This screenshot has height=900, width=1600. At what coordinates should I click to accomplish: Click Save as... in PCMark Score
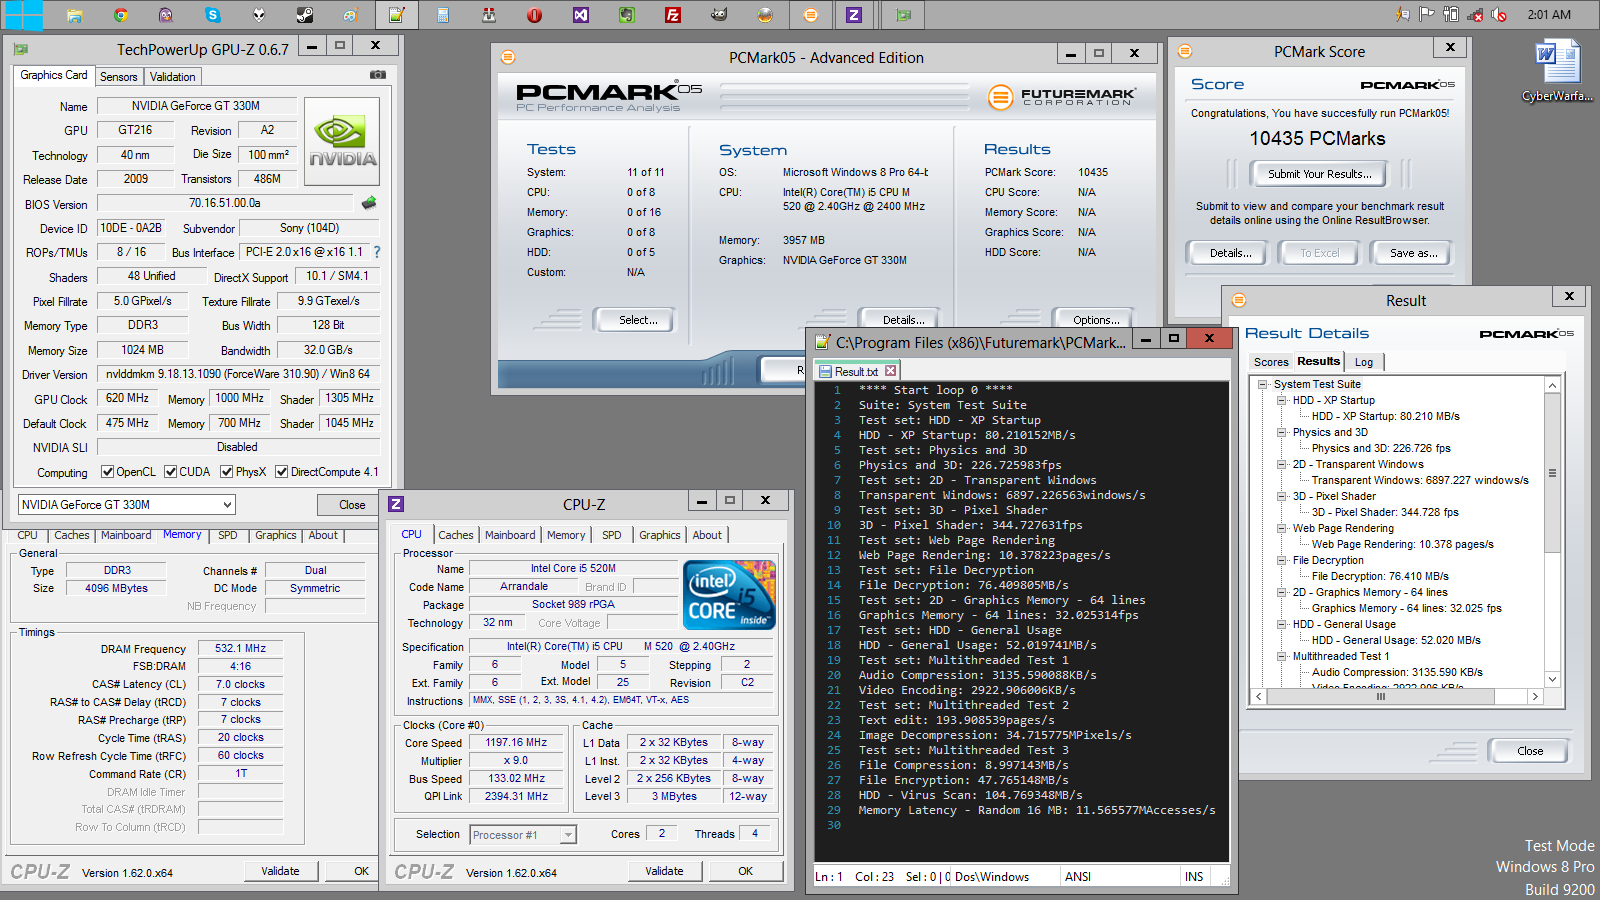1413,253
